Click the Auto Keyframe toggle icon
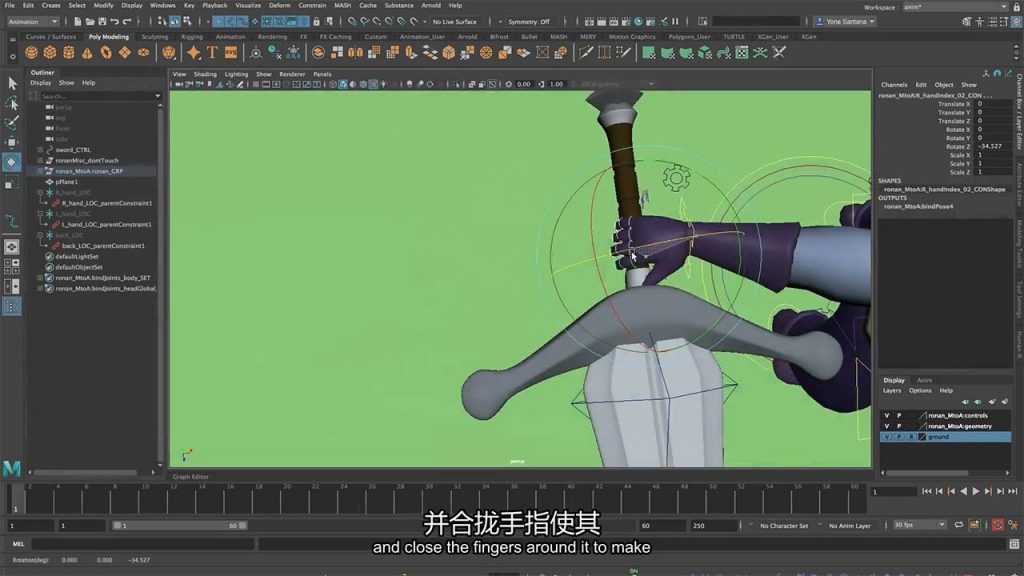 (998, 525)
